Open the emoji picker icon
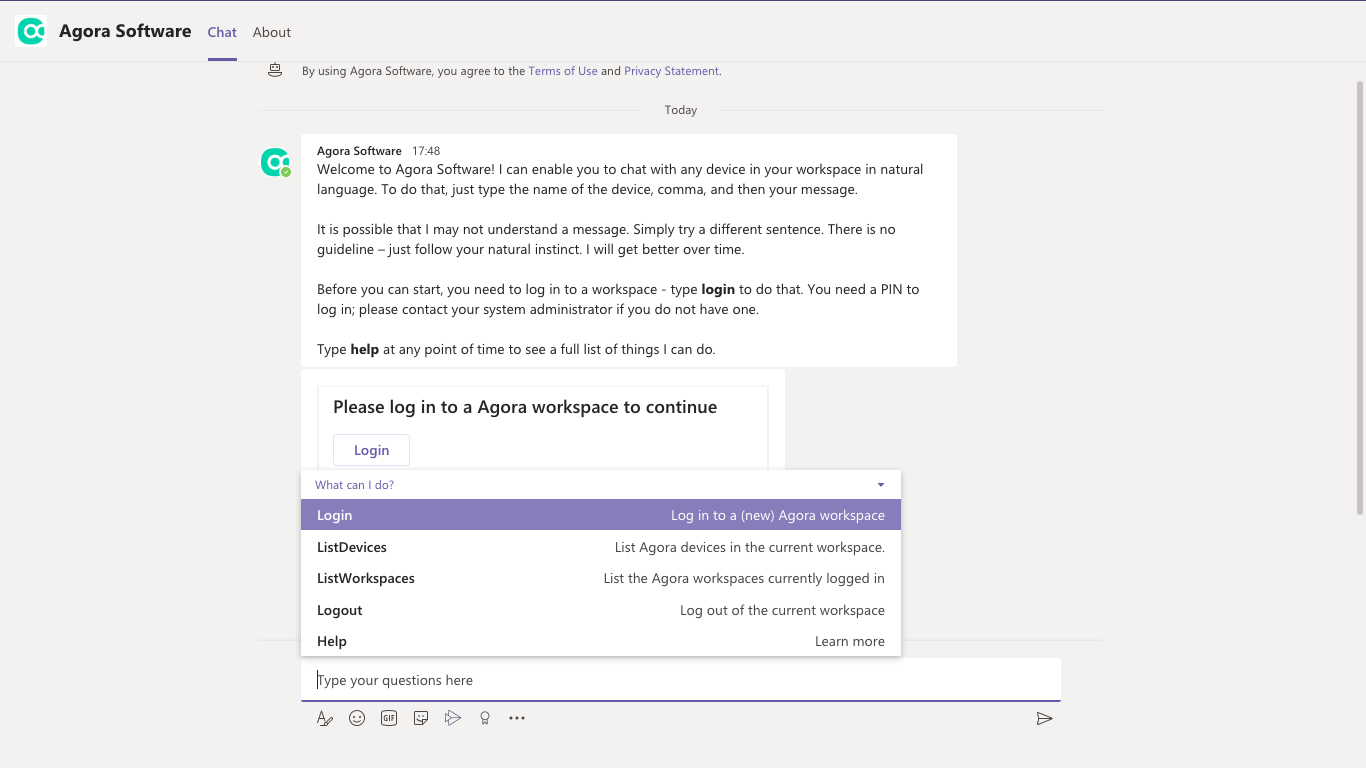 pyautogui.click(x=357, y=718)
